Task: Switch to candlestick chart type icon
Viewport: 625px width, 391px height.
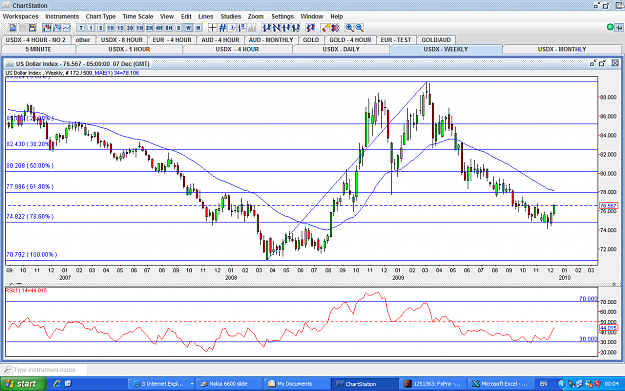Action: 47,28
